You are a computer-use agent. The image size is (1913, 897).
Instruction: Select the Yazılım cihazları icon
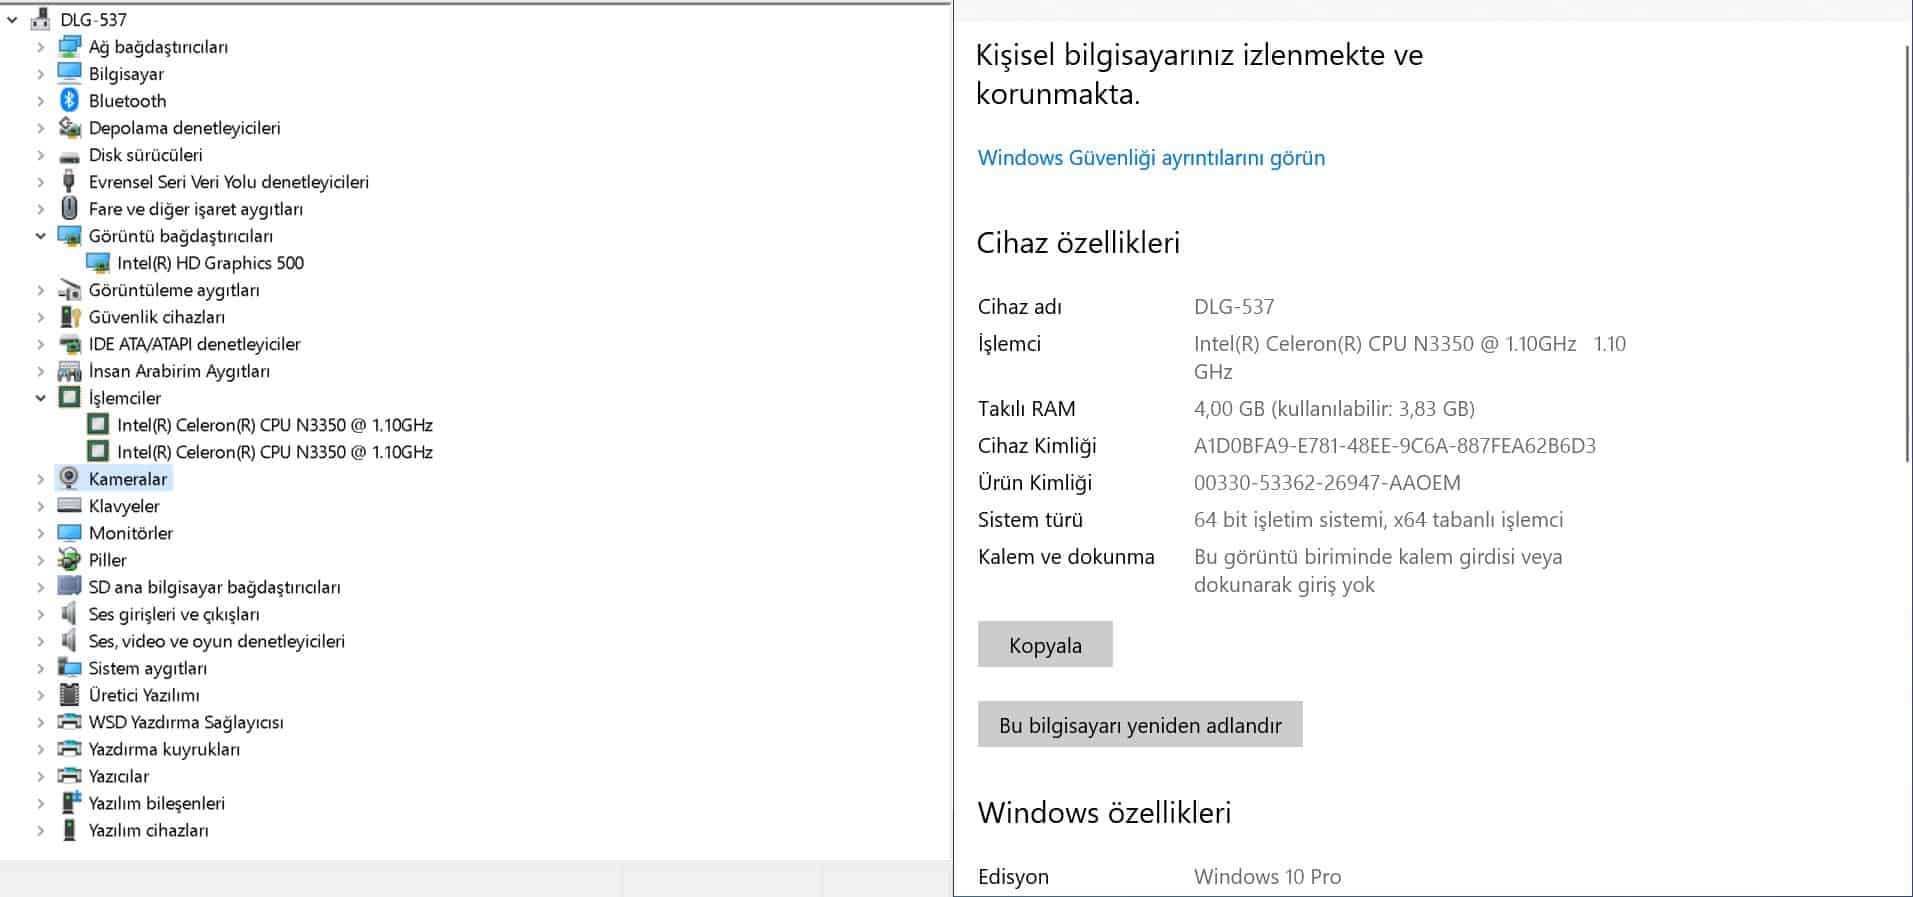[69, 829]
